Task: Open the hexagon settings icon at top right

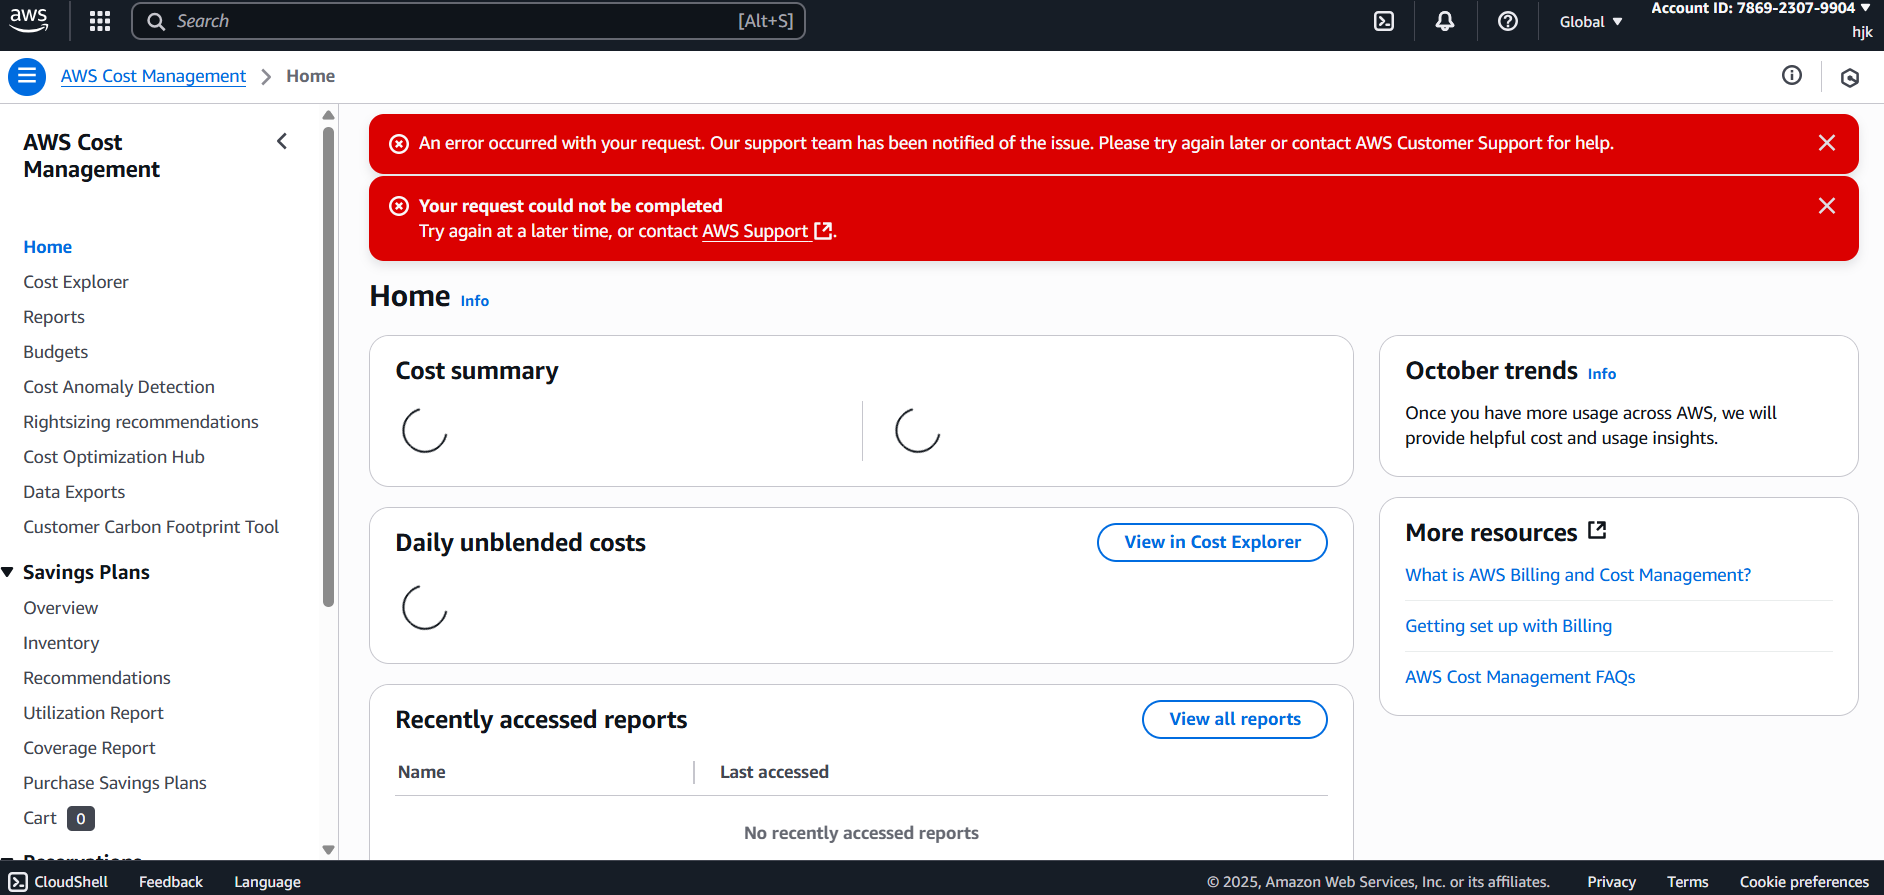Action: 1850,77
